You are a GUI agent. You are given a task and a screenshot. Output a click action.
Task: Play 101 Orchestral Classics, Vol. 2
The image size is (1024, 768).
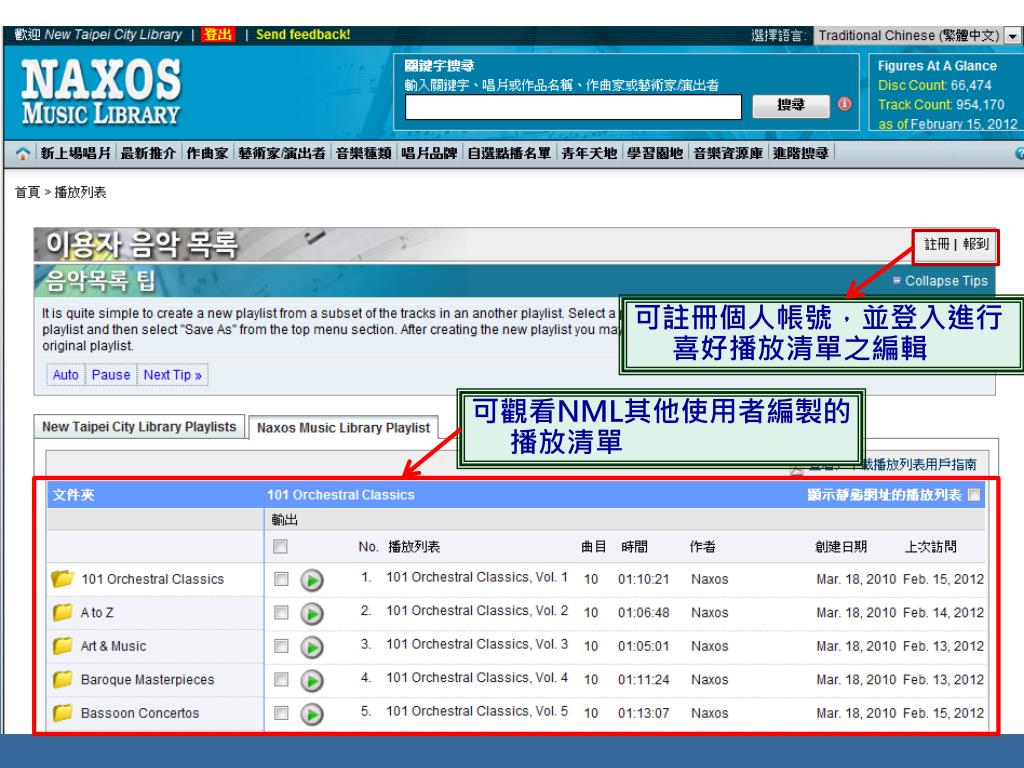312,613
